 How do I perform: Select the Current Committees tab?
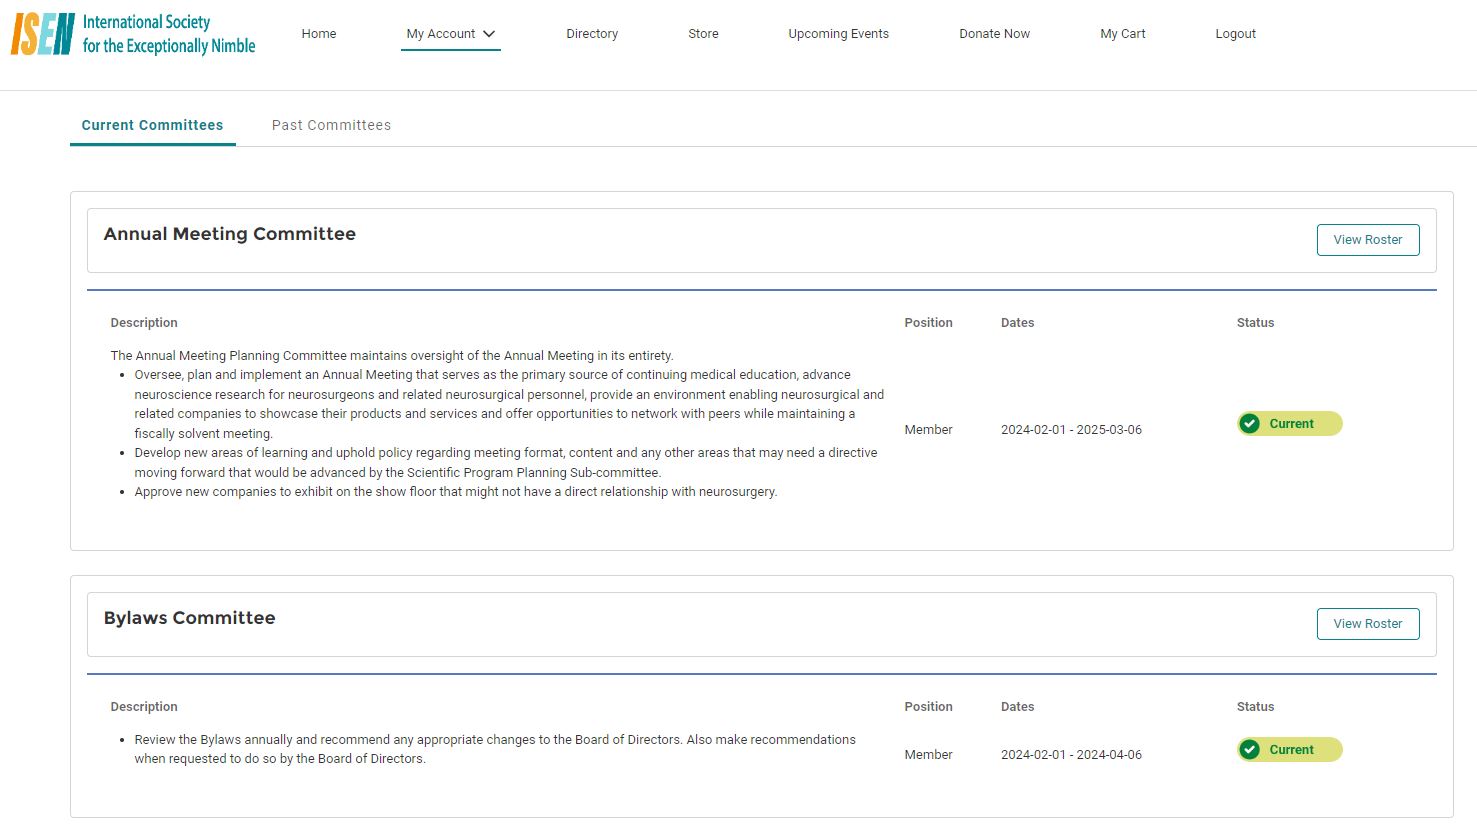tap(152, 125)
